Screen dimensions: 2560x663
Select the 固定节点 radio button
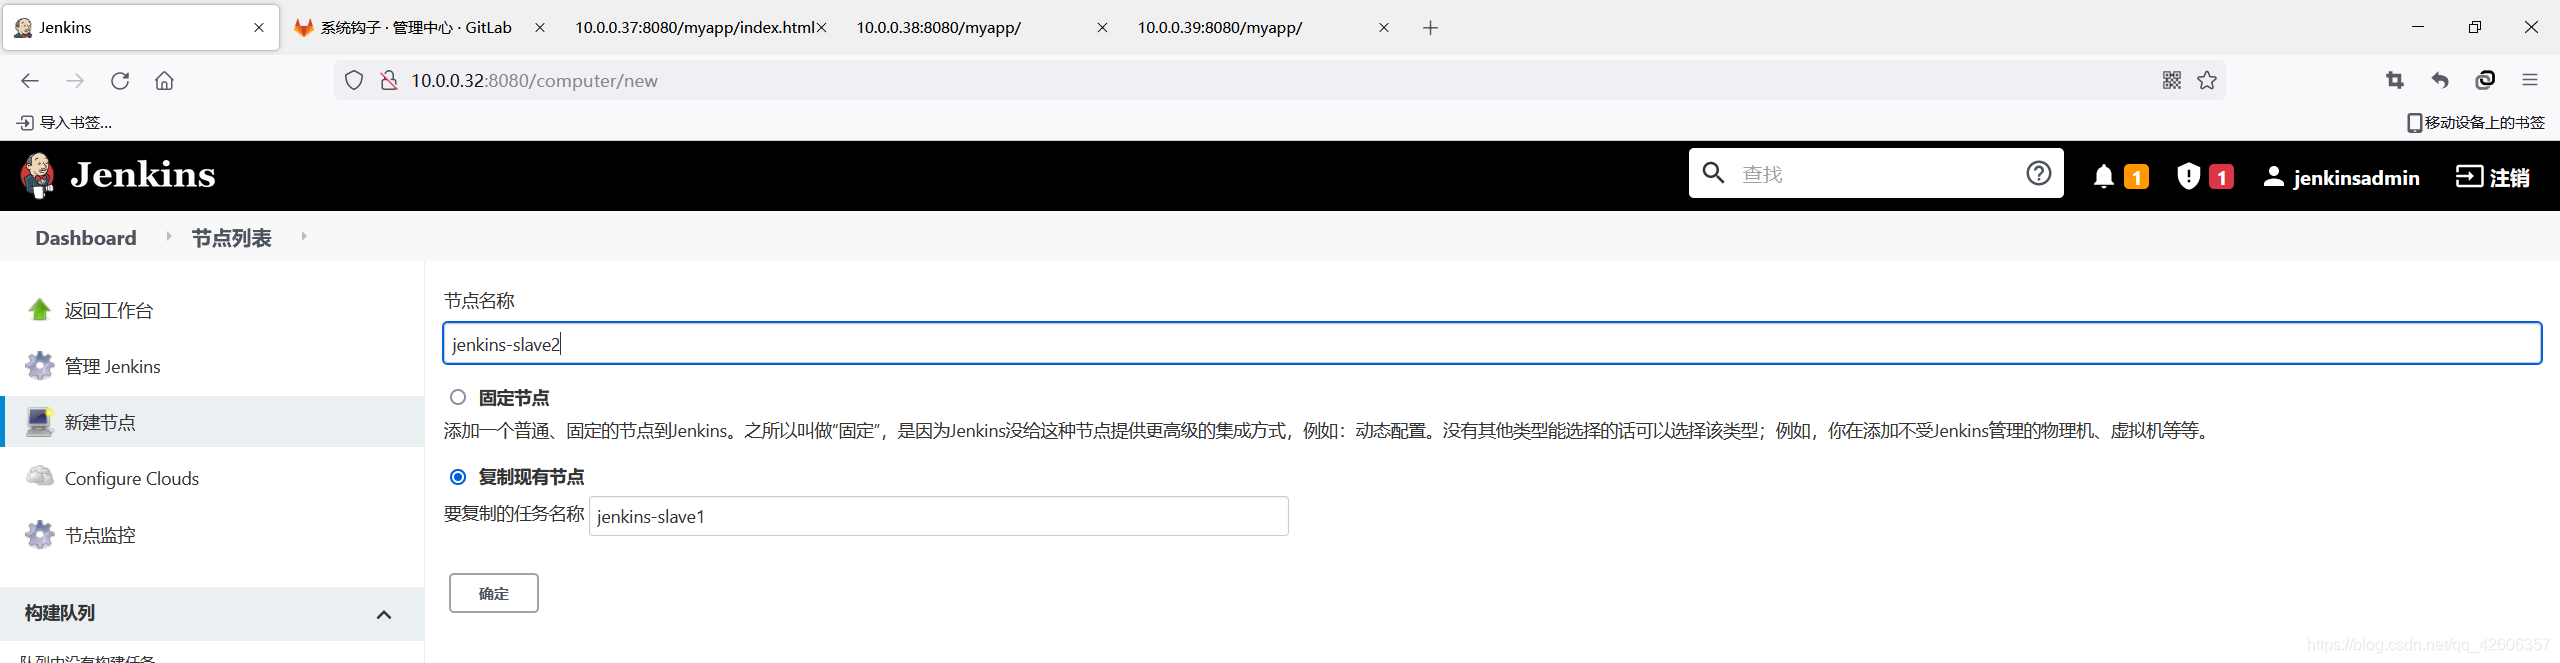pyautogui.click(x=458, y=397)
